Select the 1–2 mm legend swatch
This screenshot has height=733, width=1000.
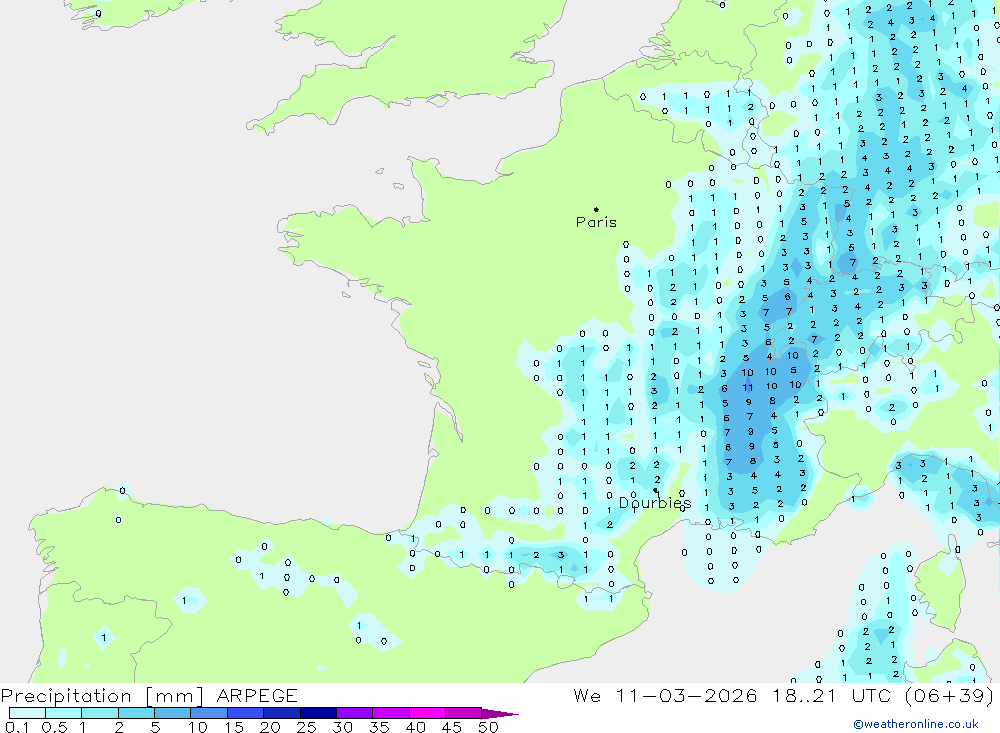[x=100, y=713]
